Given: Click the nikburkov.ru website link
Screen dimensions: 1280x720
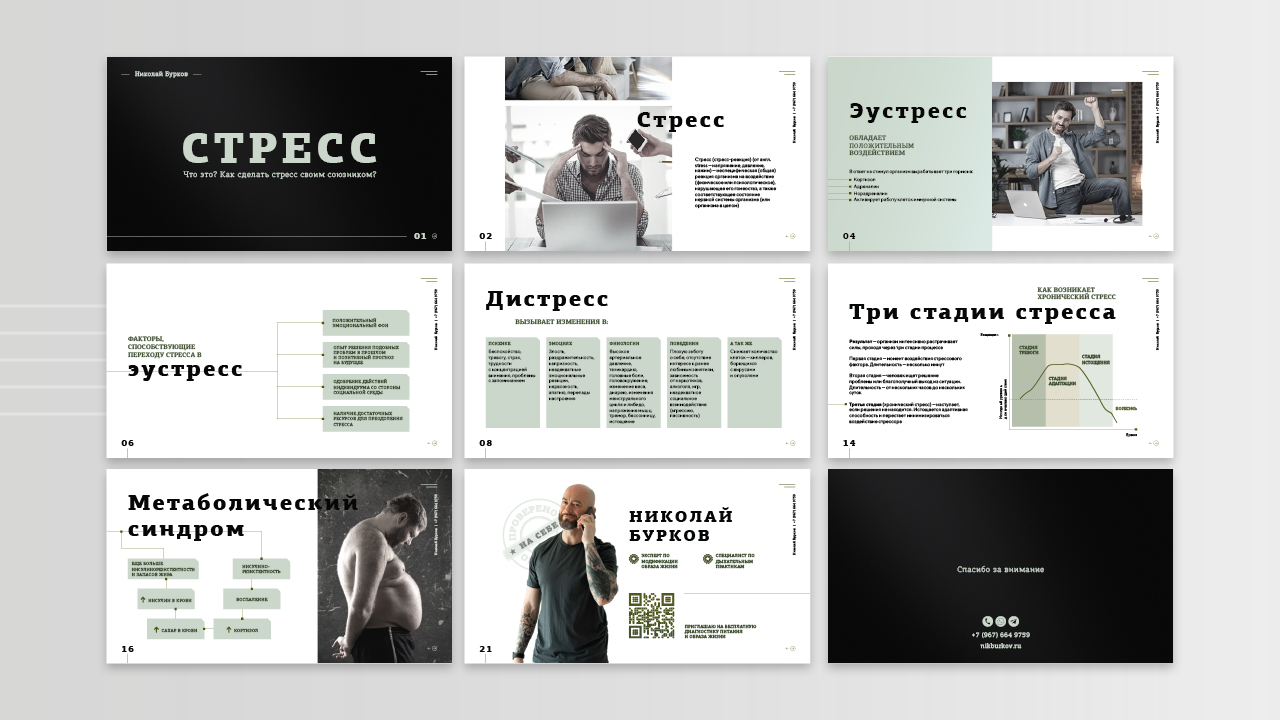Looking at the screenshot, I should point(1000,646).
